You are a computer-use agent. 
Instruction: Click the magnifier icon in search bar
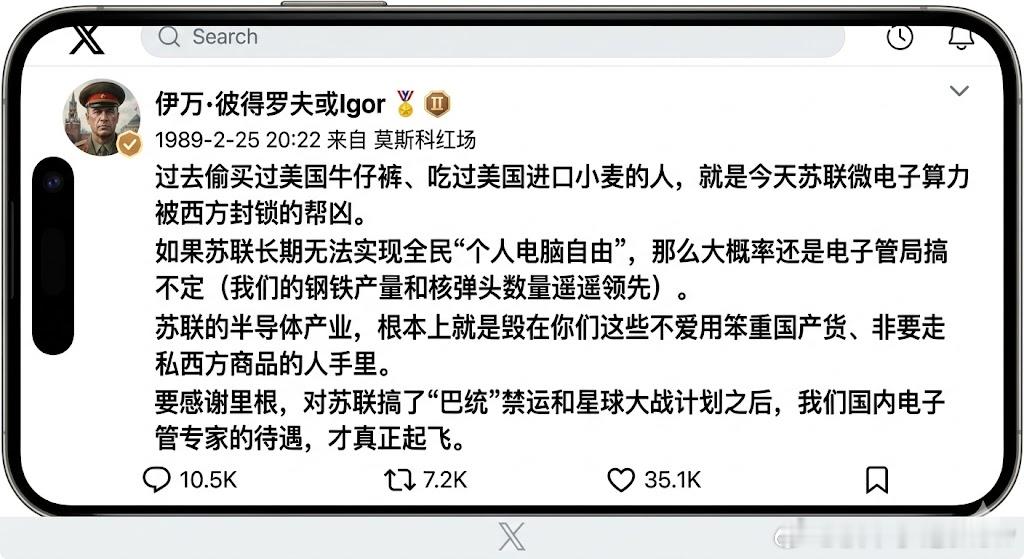coord(168,37)
